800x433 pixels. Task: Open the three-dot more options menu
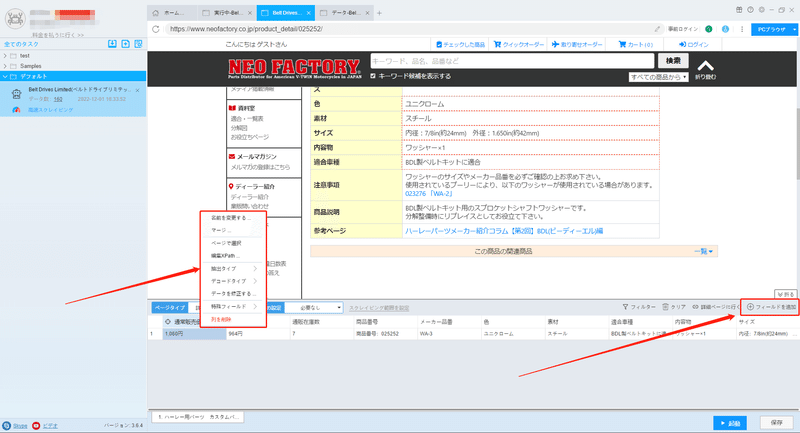pyautogui.click(x=742, y=29)
